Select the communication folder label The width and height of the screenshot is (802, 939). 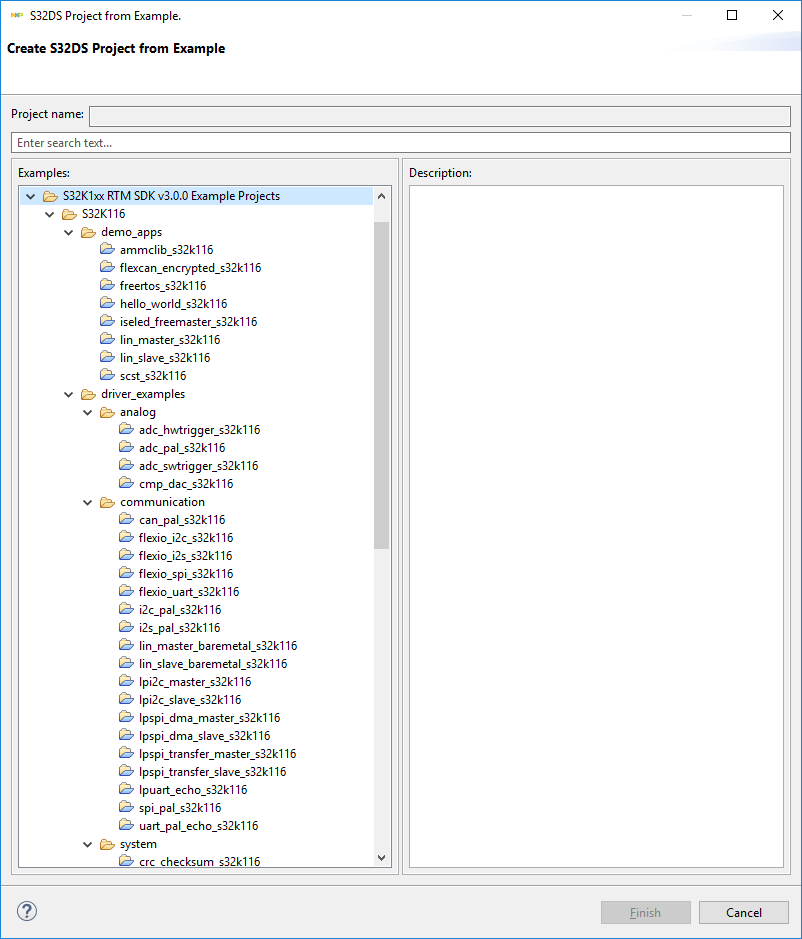pos(162,502)
